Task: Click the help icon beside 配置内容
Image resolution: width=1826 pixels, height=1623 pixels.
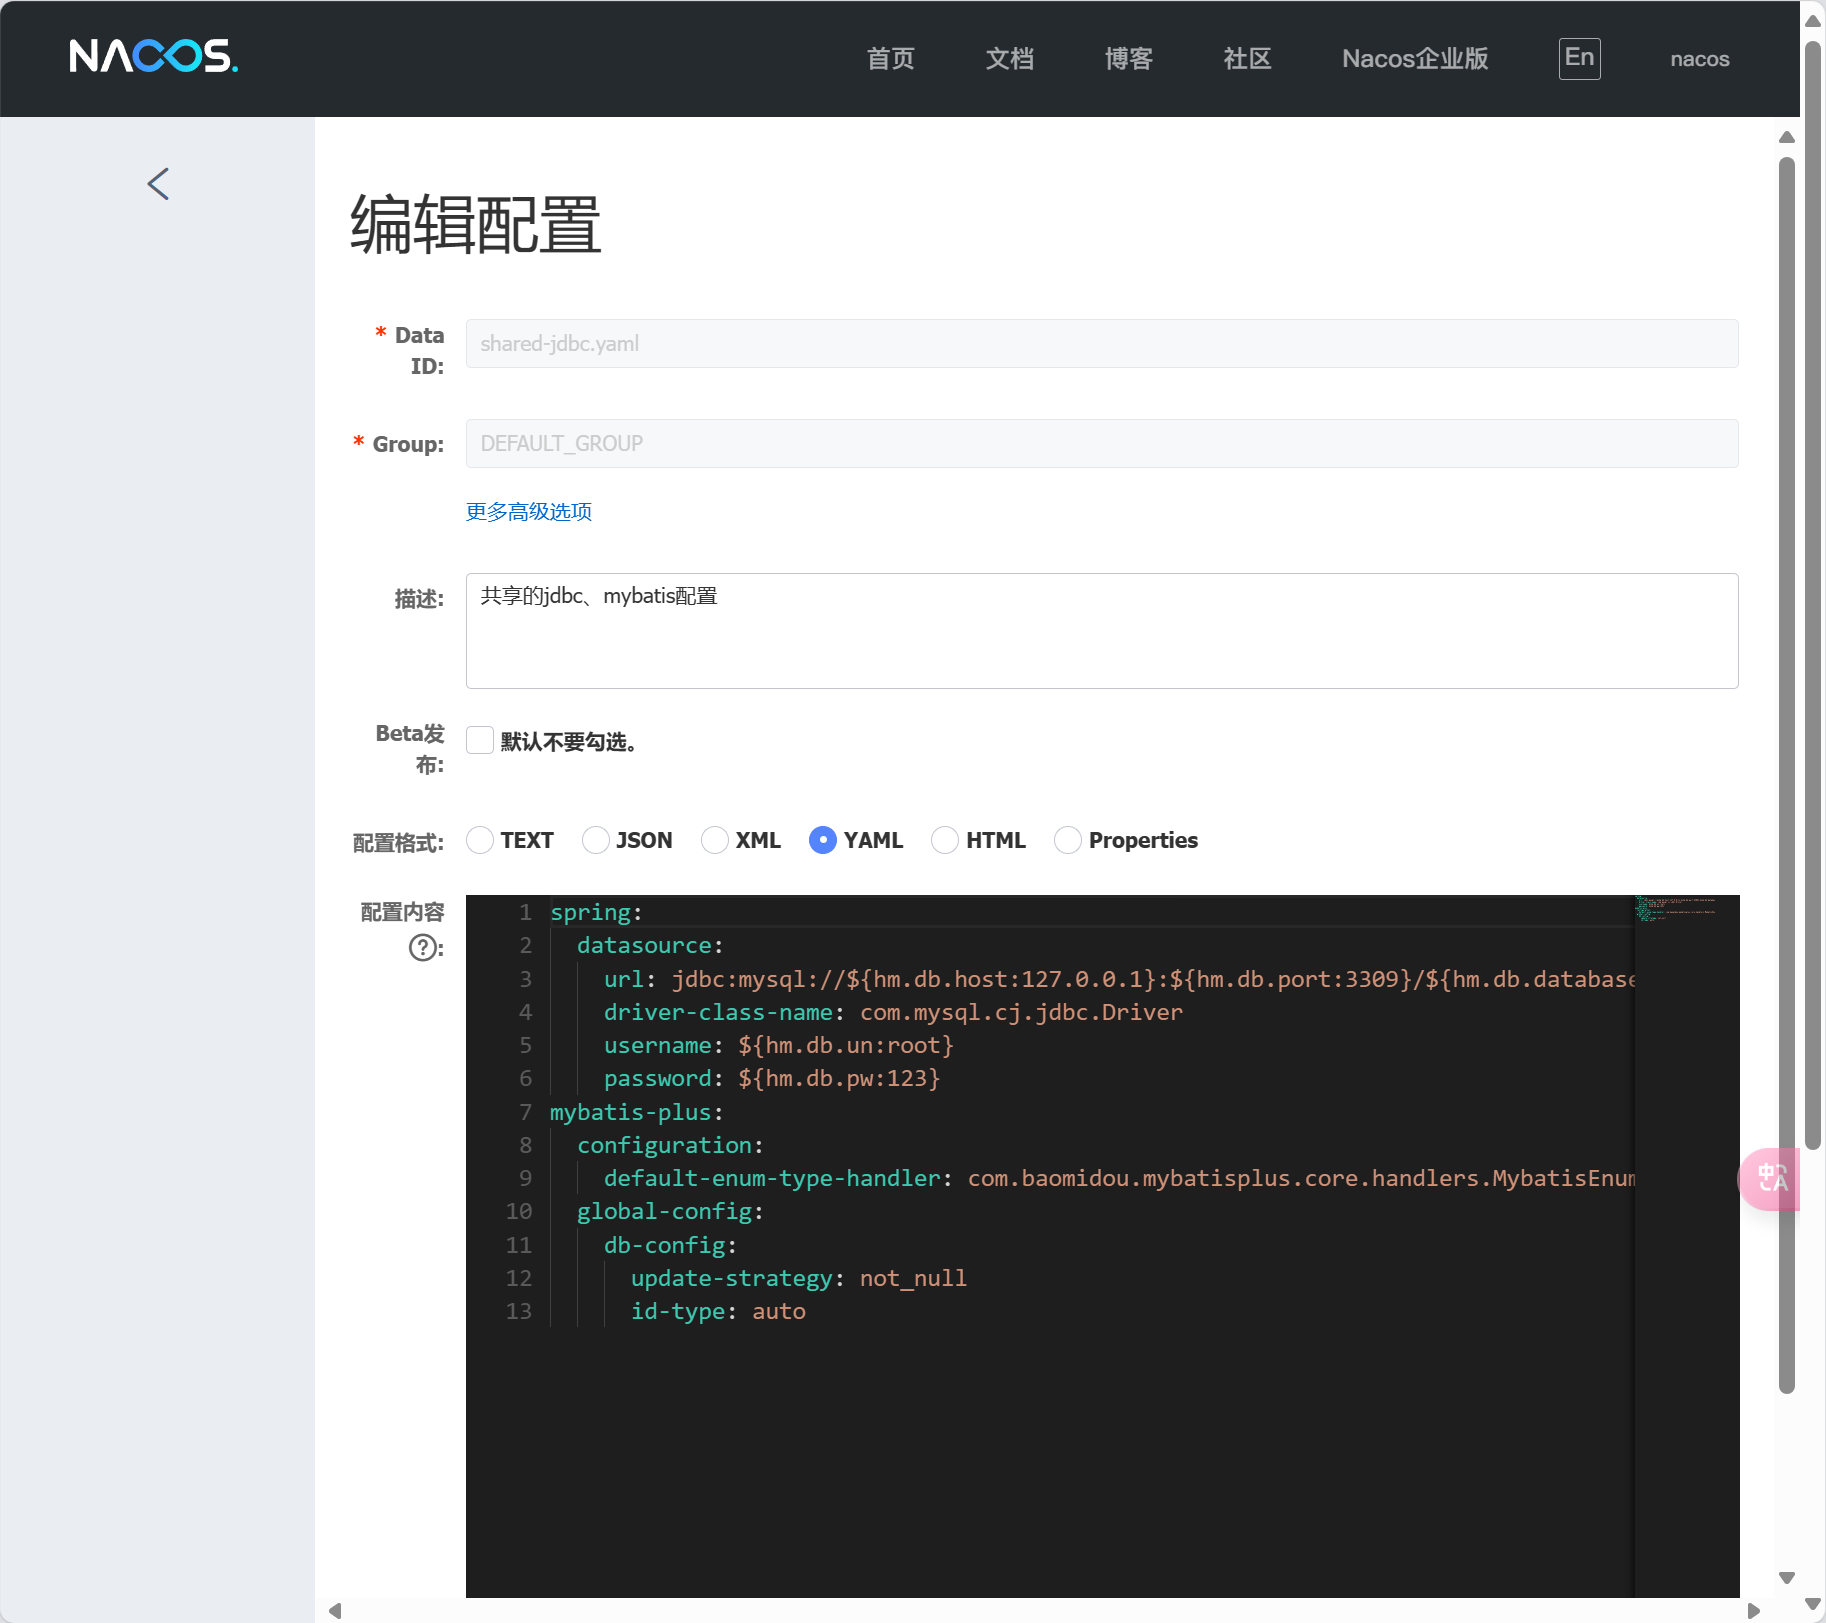Action: point(423,947)
